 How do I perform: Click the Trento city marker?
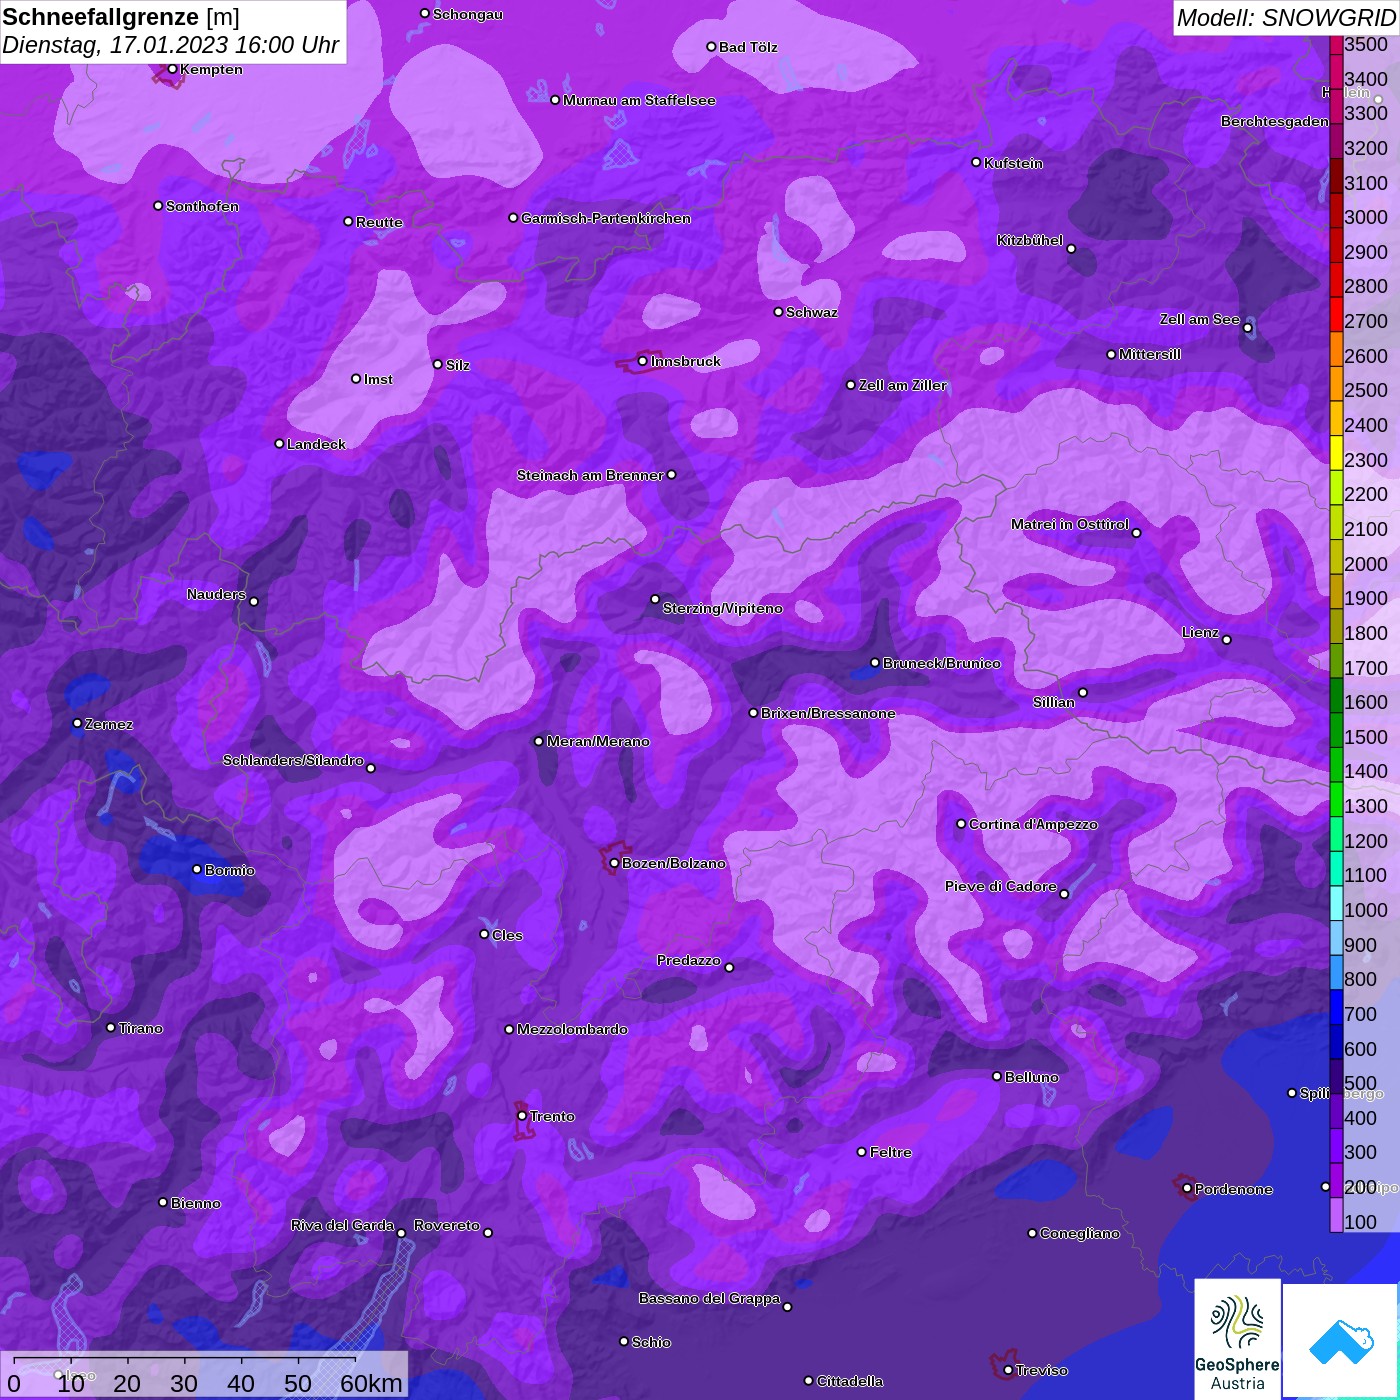522,1116
